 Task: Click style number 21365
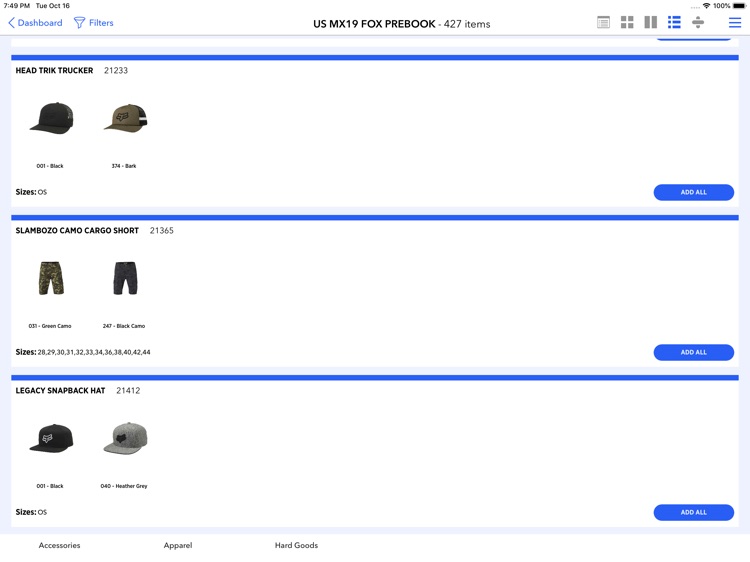[x=162, y=231]
